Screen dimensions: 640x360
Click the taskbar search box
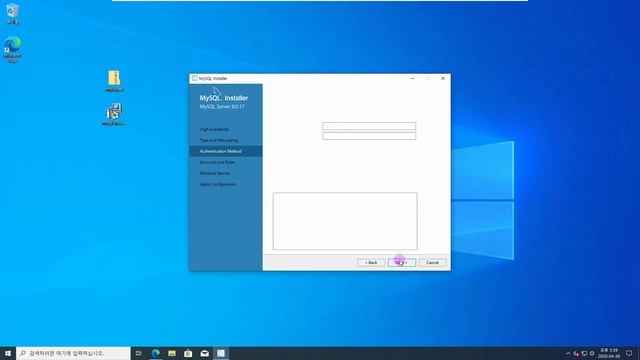point(73,353)
